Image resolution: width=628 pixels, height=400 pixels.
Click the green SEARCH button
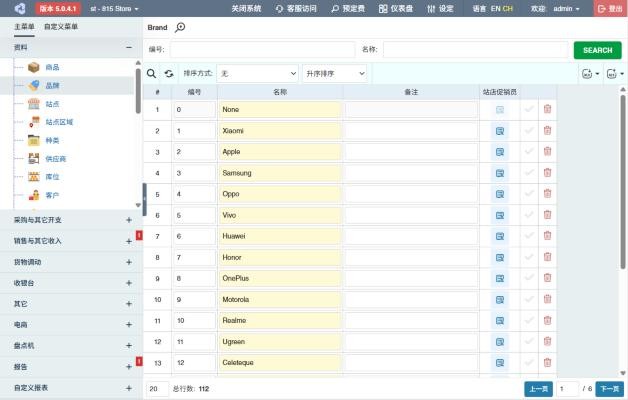point(598,50)
